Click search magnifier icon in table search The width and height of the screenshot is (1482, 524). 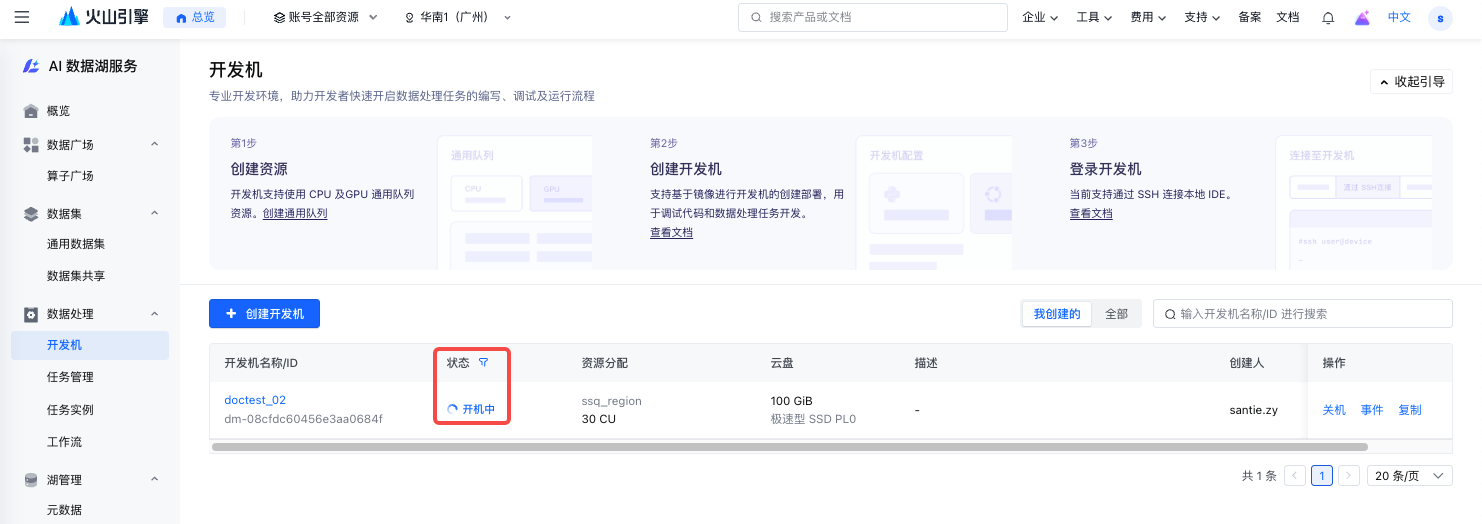pyautogui.click(x=1170, y=314)
